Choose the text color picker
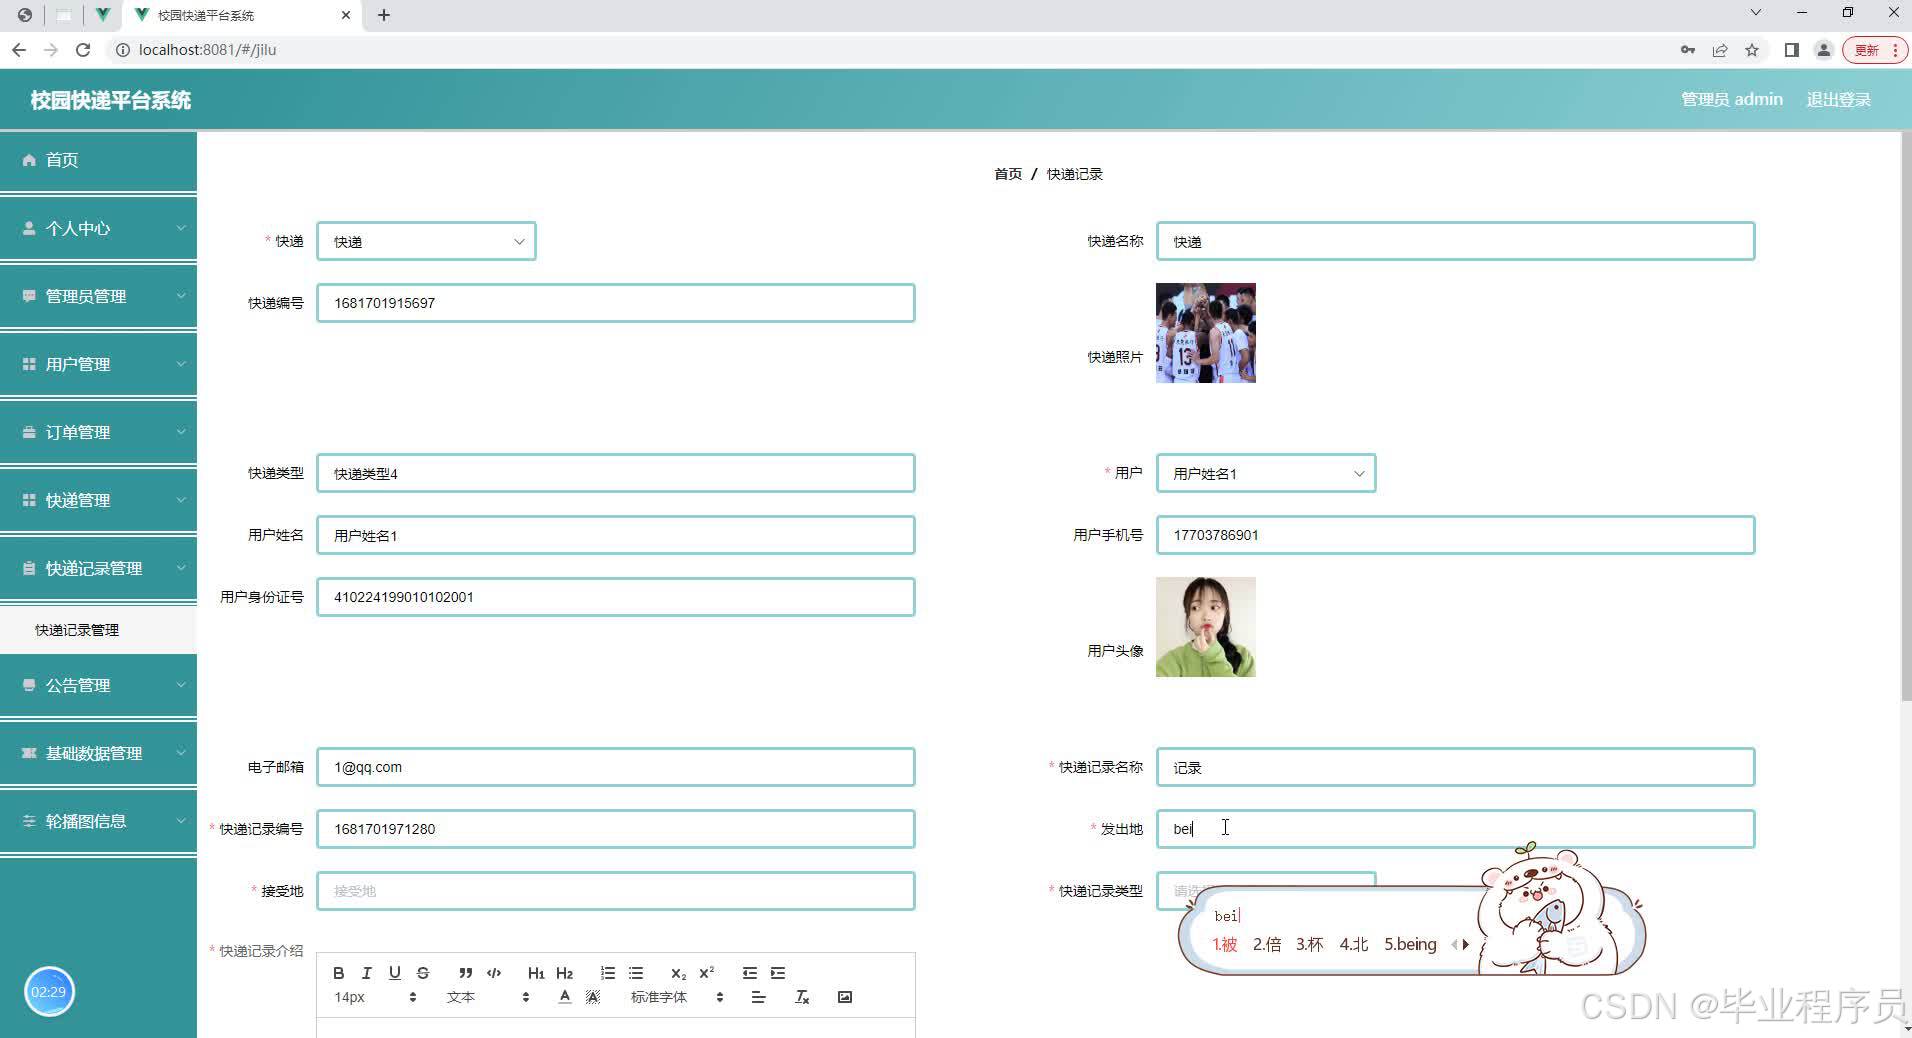 565,997
